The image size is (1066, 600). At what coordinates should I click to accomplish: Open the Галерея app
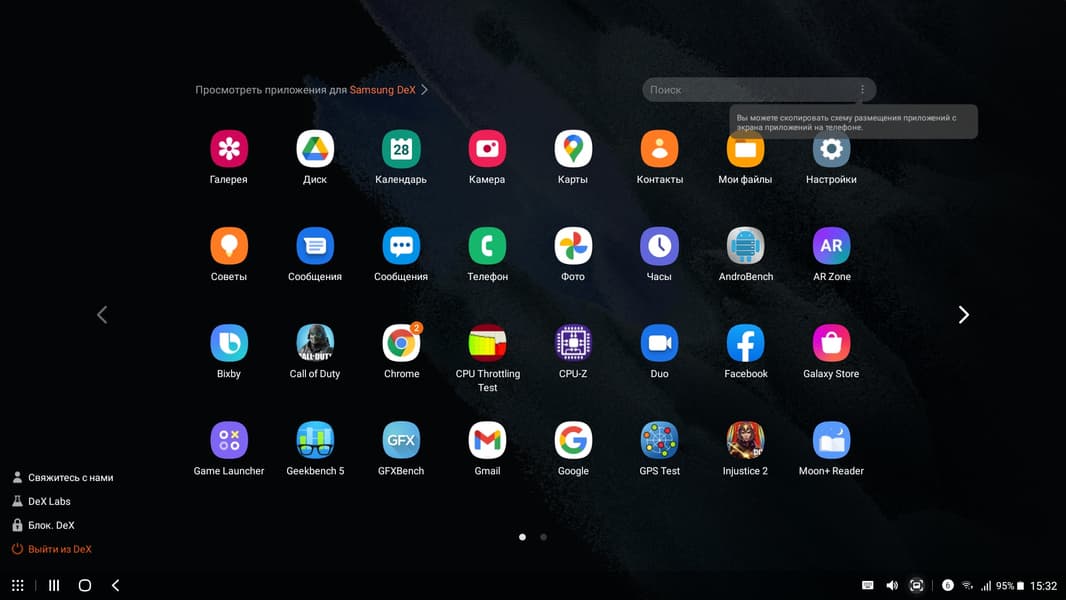(x=228, y=149)
